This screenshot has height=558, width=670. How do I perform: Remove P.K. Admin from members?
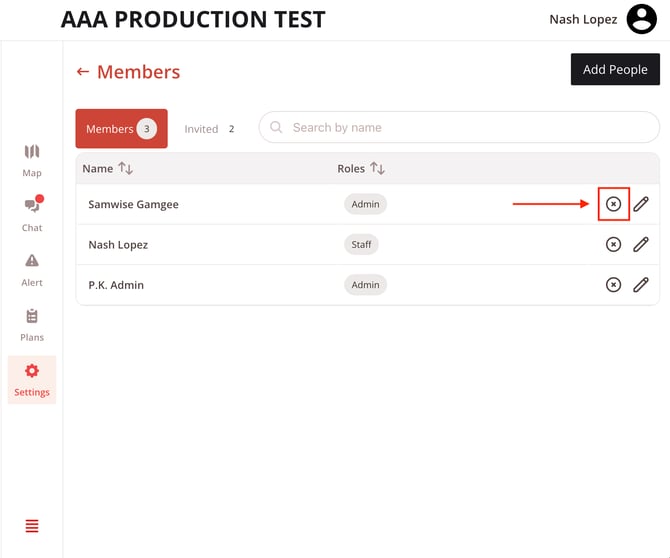tap(613, 285)
